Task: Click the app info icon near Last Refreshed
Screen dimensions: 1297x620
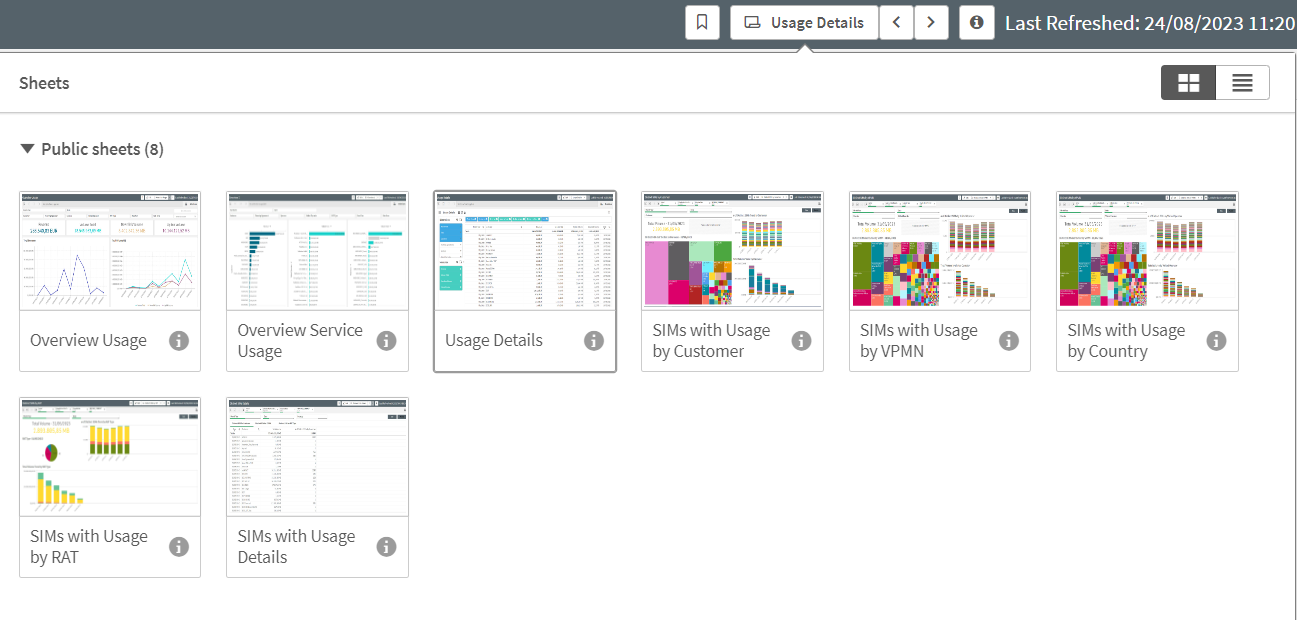Action: pyautogui.click(x=976, y=22)
